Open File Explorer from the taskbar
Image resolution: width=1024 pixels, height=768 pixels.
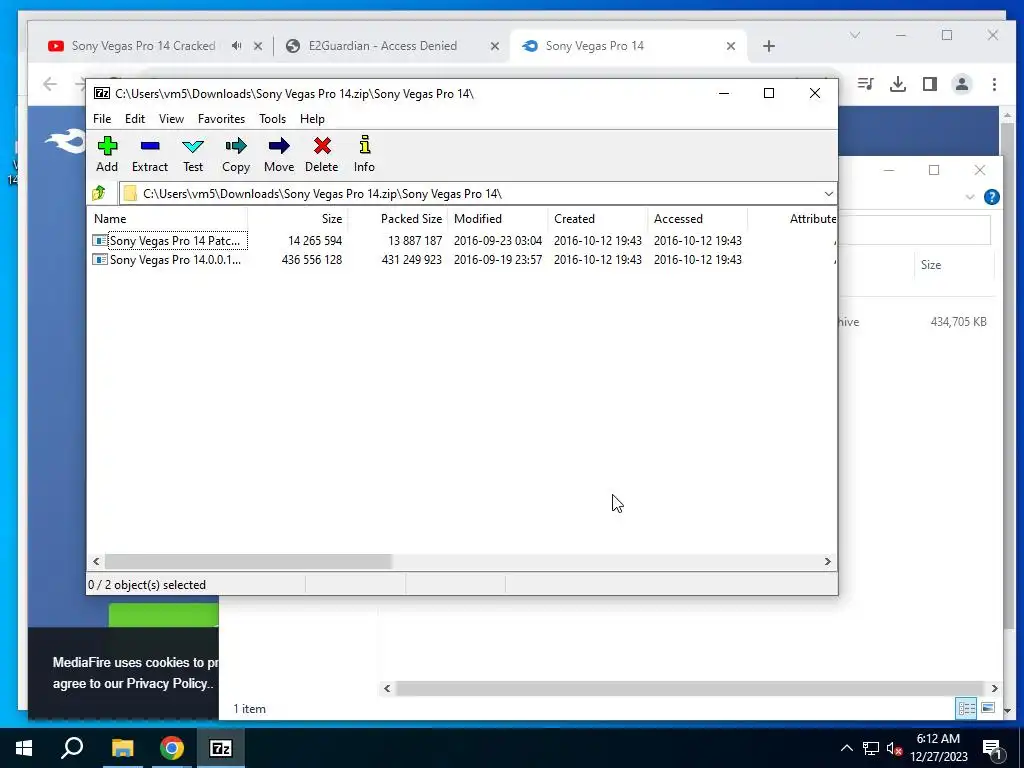[x=122, y=748]
